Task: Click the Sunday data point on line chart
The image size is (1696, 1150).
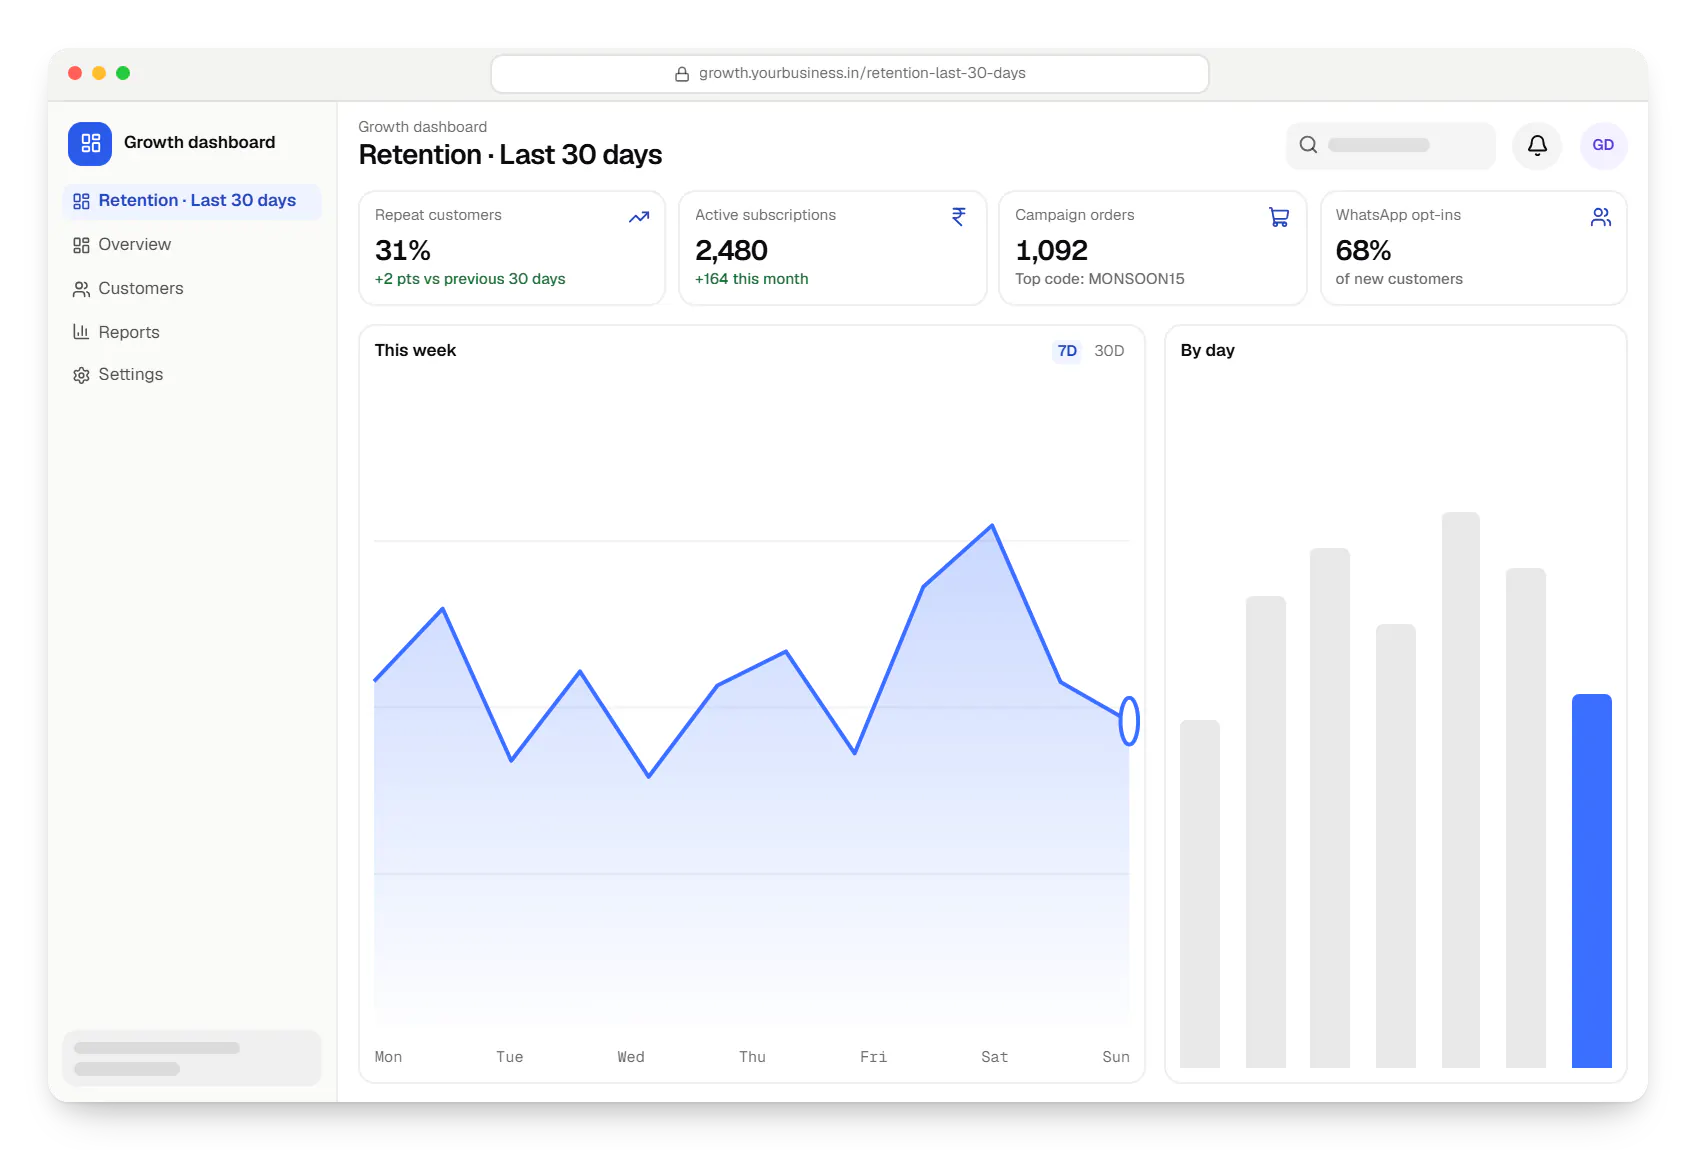Action: pyautogui.click(x=1129, y=721)
